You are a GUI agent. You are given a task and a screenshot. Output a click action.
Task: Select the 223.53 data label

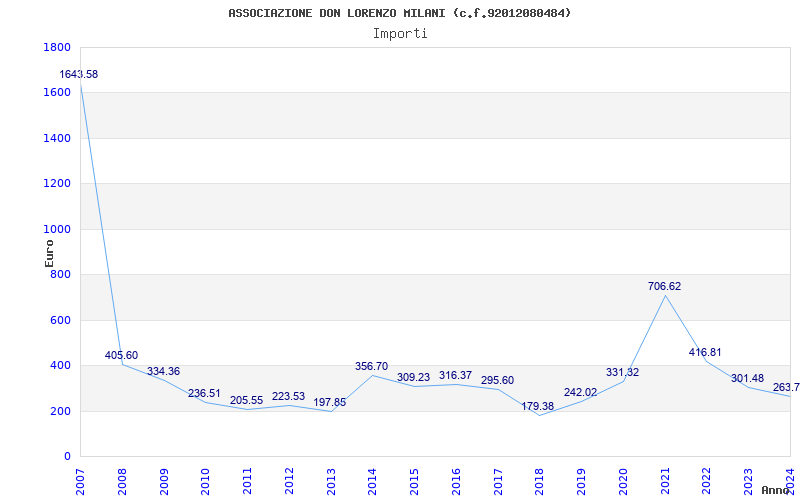pyautogui.click(x=288, y=396)
